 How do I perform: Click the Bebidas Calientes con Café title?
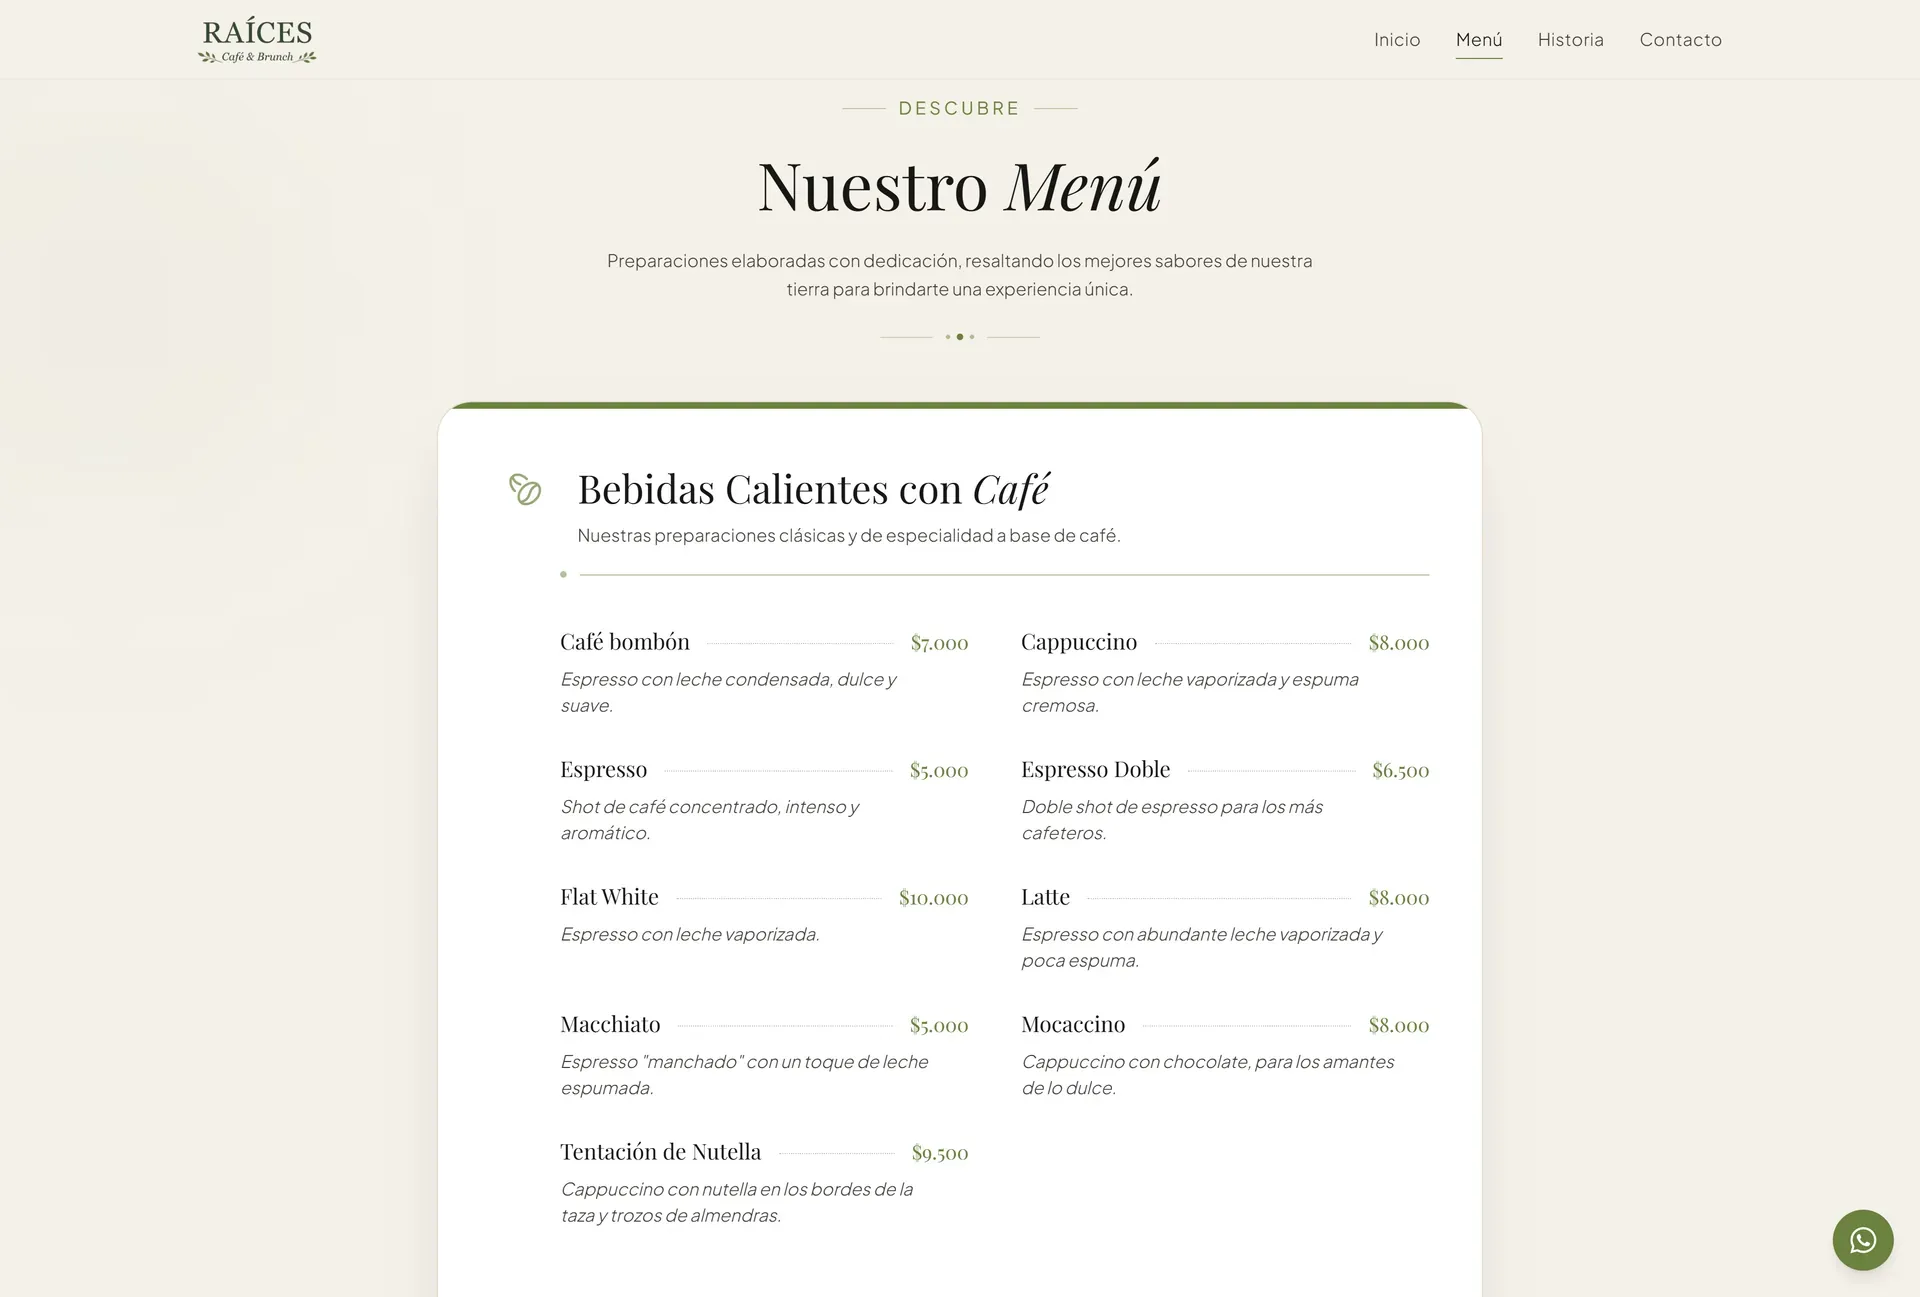[x=813, y=489]
